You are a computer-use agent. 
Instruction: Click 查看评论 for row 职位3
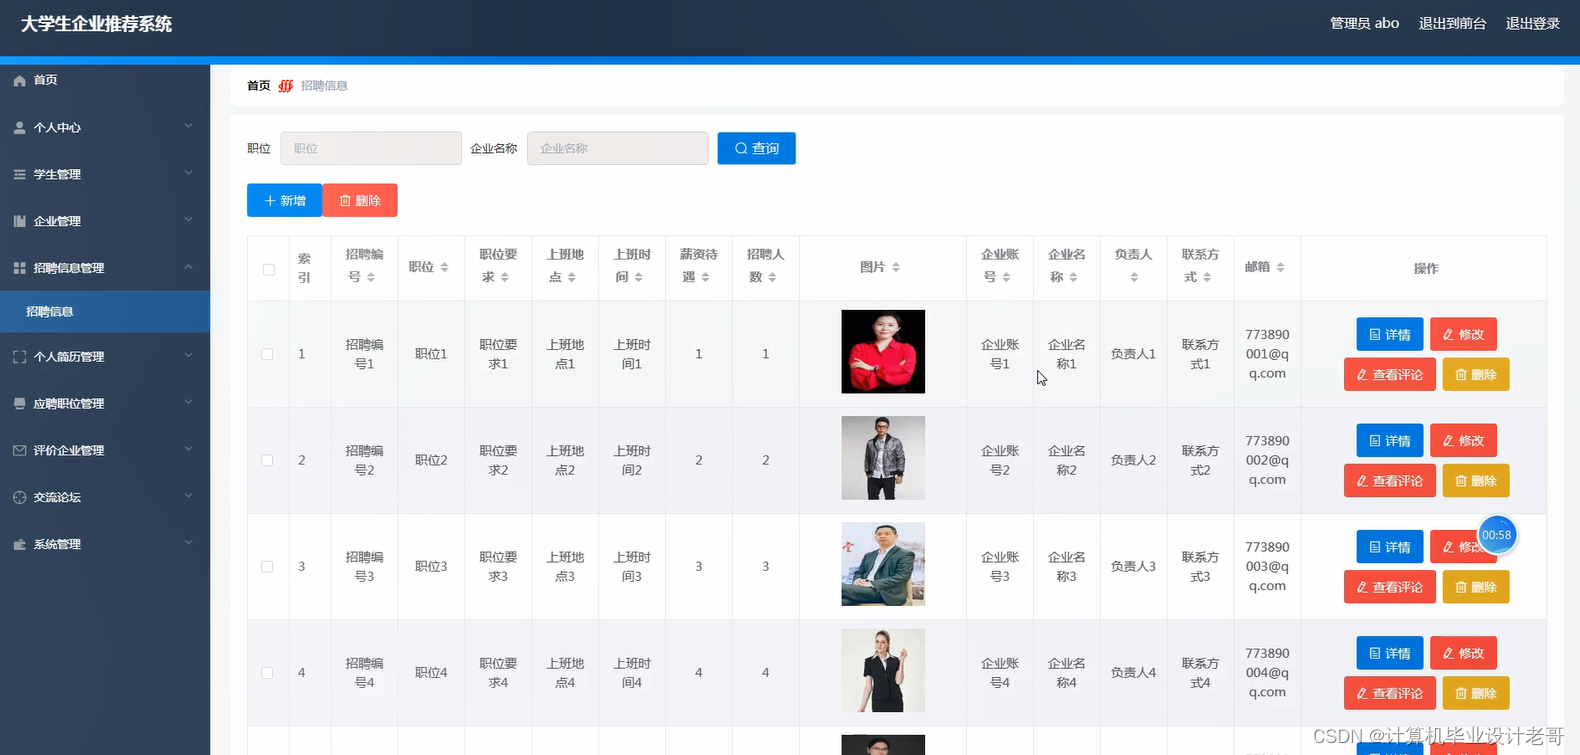click(1390, 587)
